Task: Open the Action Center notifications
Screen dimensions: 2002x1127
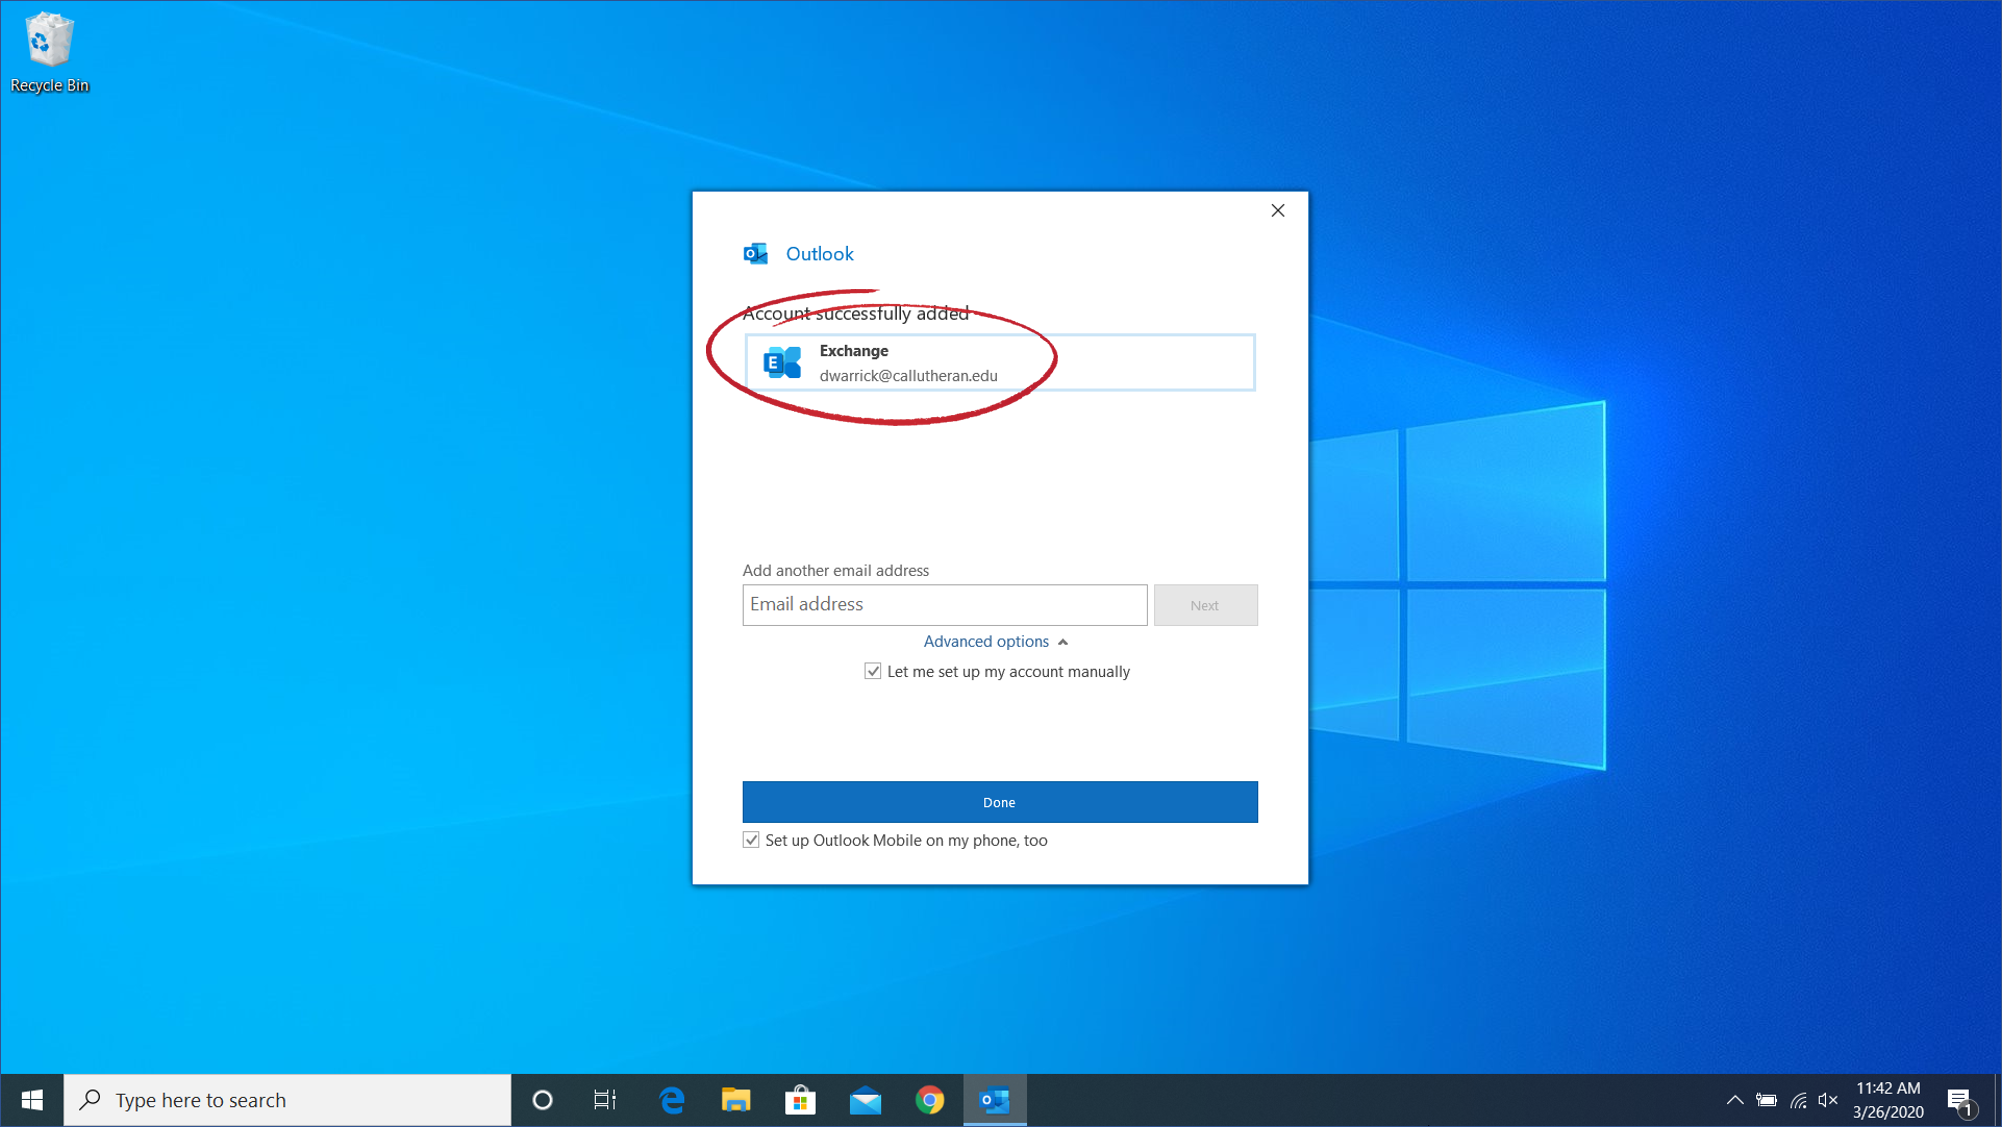Action: point(1960,1100)
